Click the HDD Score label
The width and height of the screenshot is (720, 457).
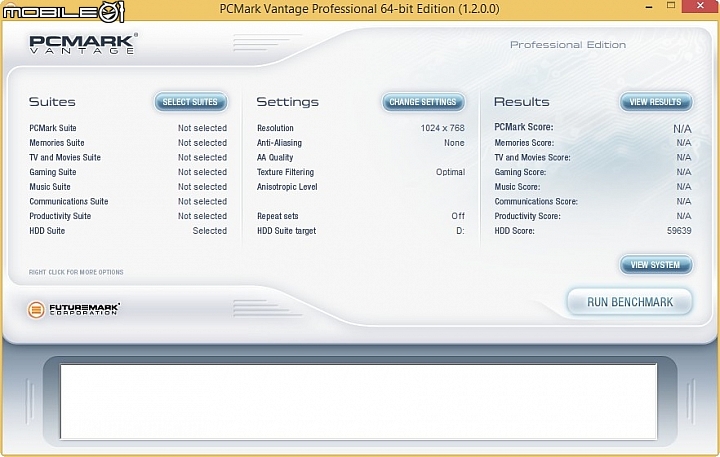point(514,231)
